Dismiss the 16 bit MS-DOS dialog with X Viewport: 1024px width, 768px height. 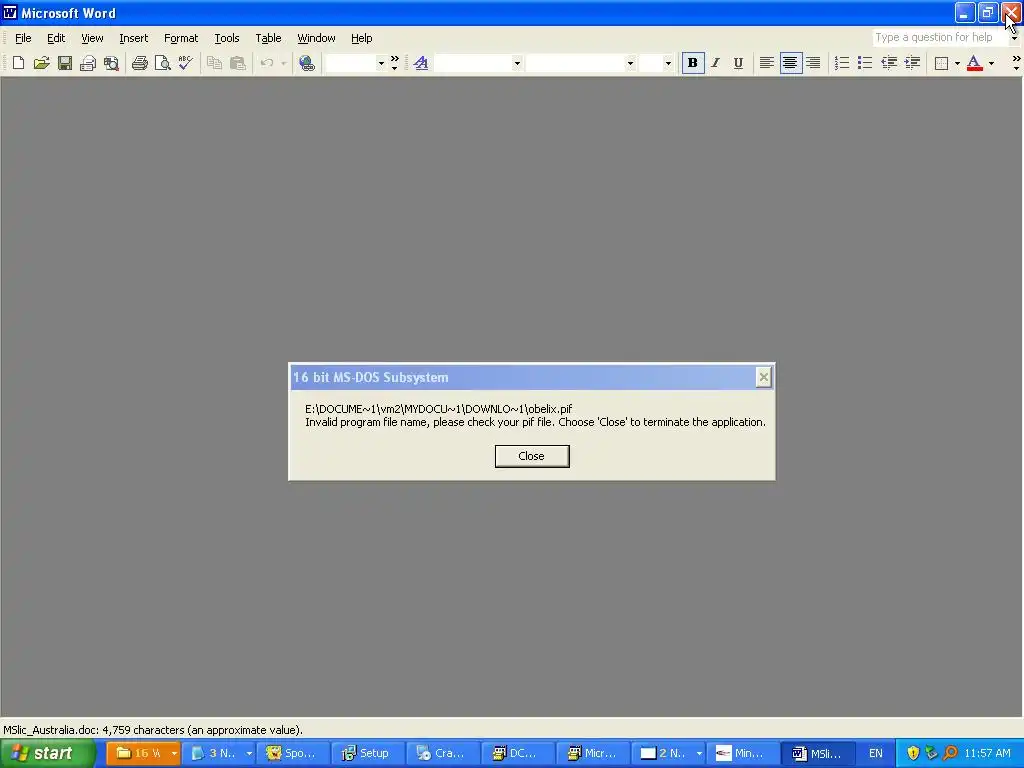click(763, 377)
